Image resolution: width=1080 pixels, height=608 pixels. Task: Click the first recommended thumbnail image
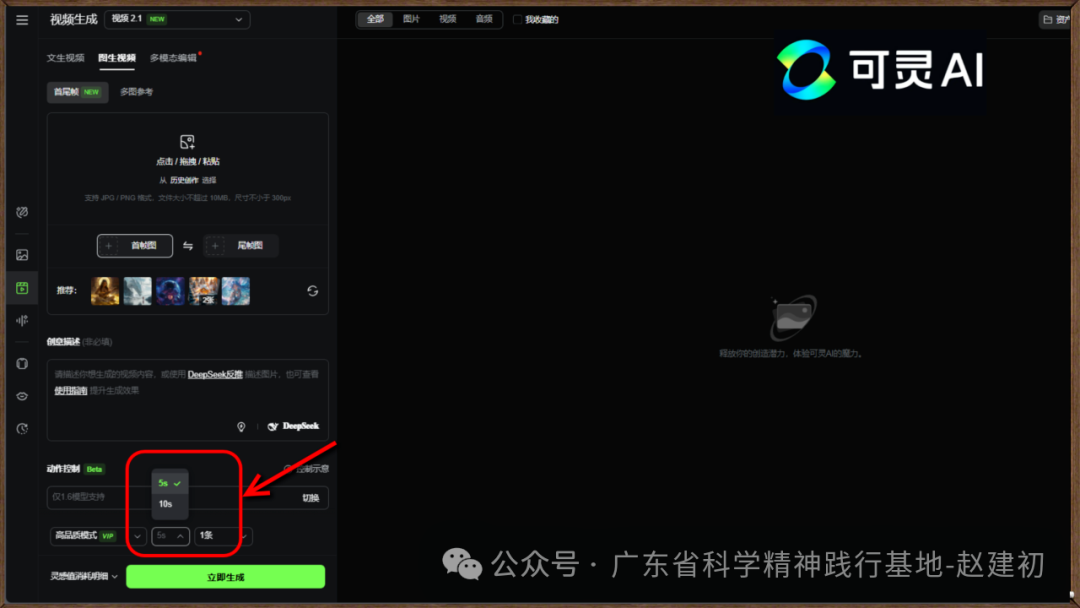tap(105, 291)
